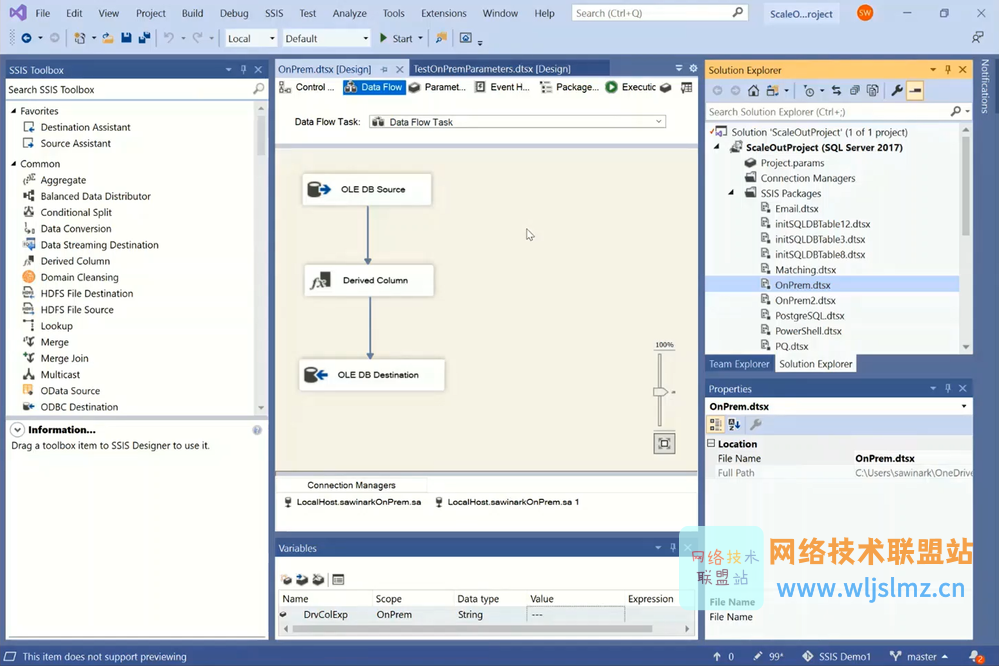Image resolution: width=999 pixels, height=666 pixels.
Task: Pin the SSIS Toolbox panel
Action: [243, 69]
